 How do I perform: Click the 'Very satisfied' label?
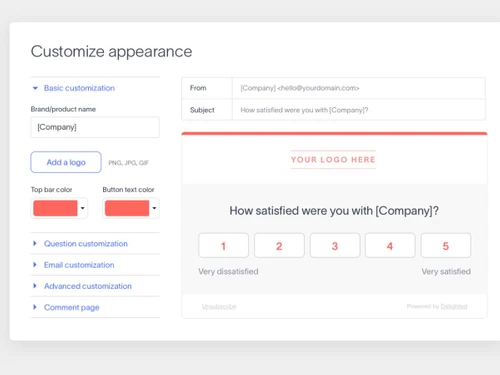pyautogui.click(x=446, y=271)
